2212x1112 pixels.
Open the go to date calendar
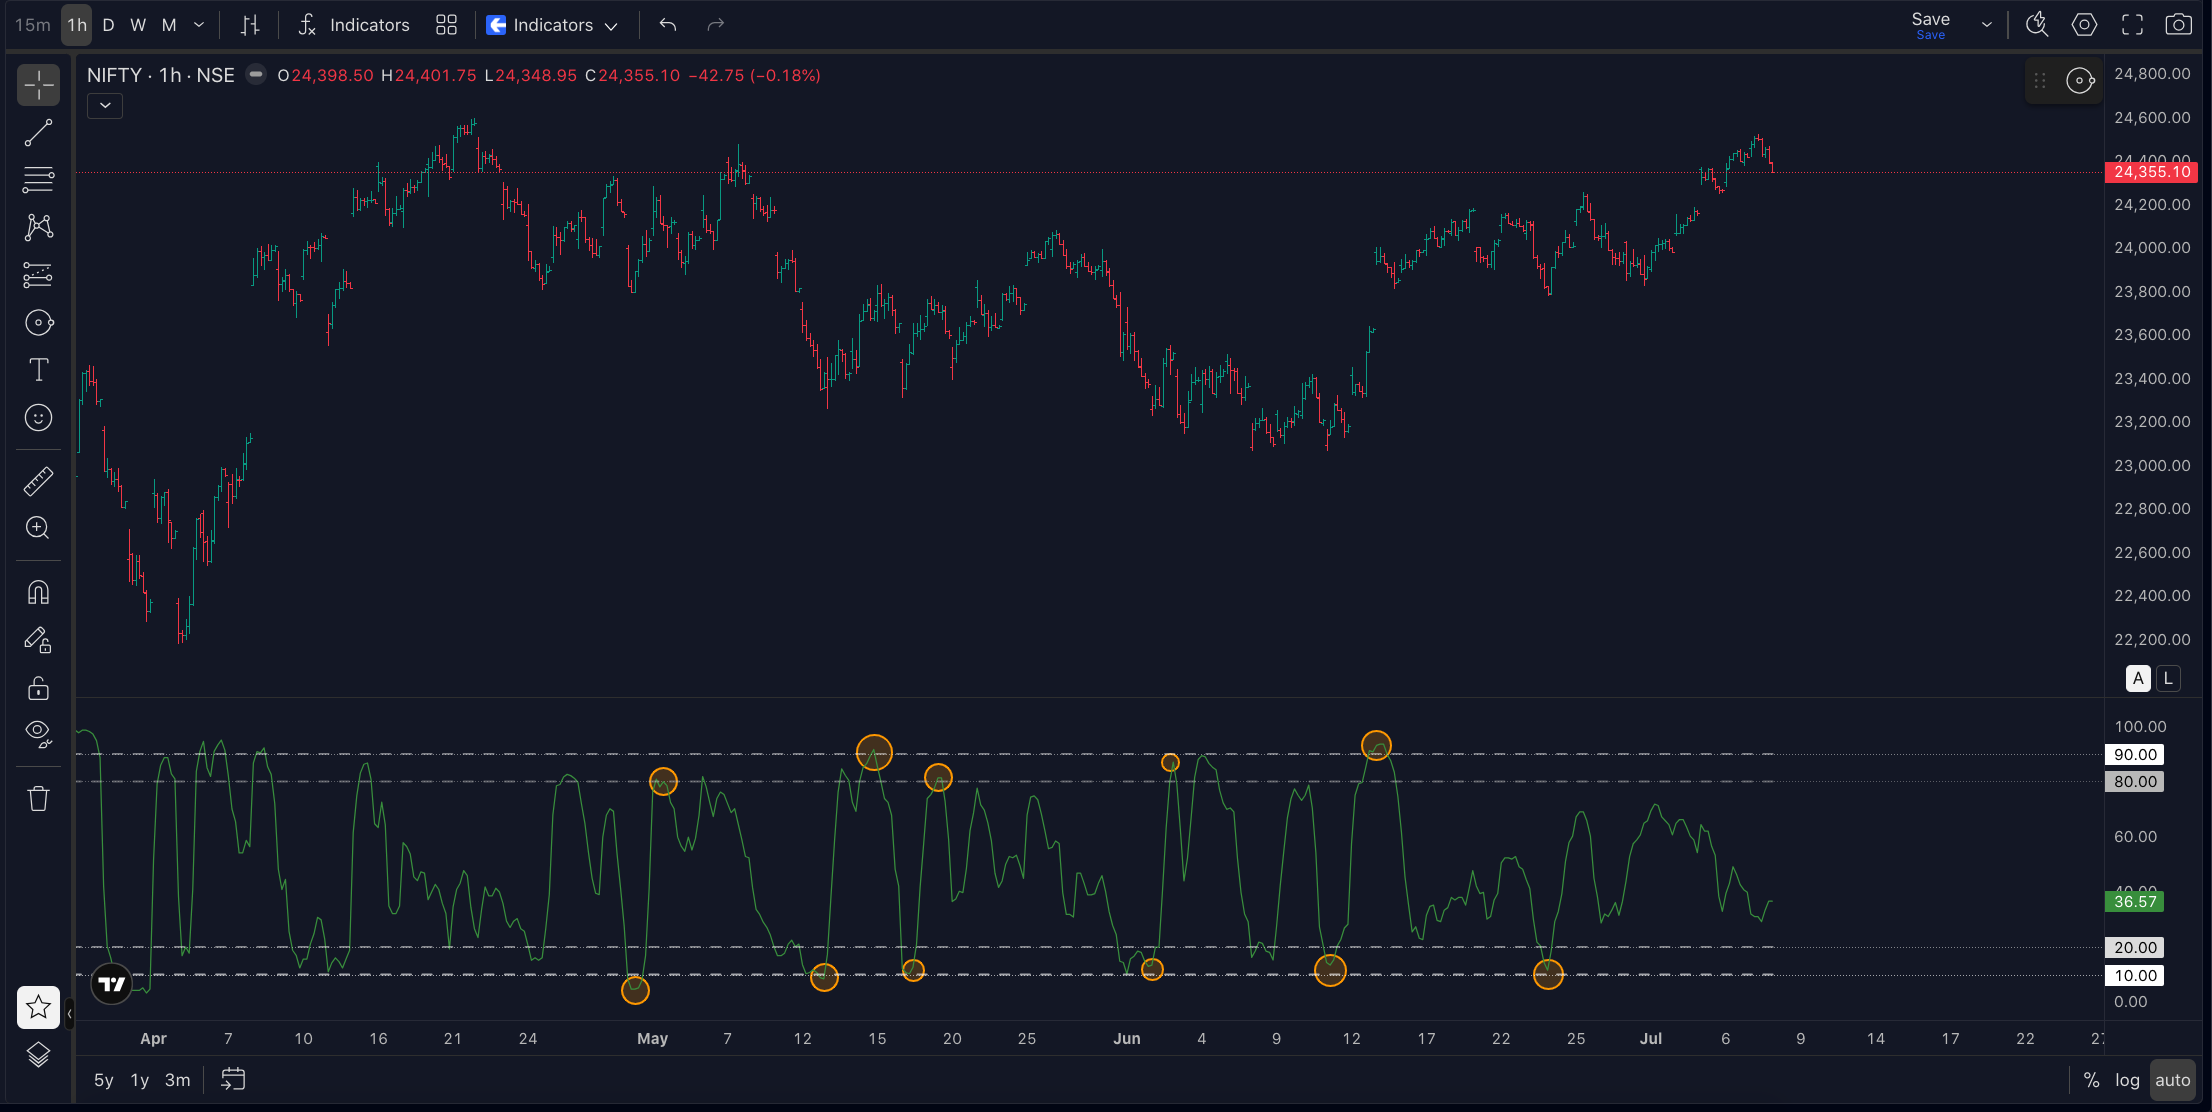point(233,1080)
